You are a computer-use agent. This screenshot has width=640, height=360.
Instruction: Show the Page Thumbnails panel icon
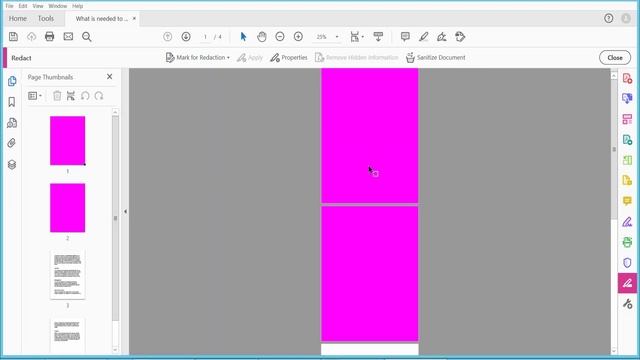click(x=12, y=81)
